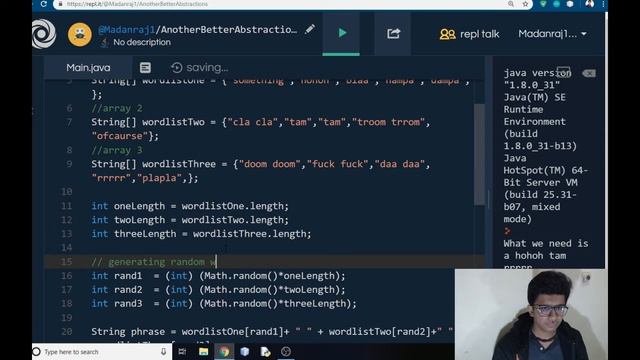This screenshot has height=360, width=640.
Task: Open the Chrome profile avatar
Action: coord(589,4)
